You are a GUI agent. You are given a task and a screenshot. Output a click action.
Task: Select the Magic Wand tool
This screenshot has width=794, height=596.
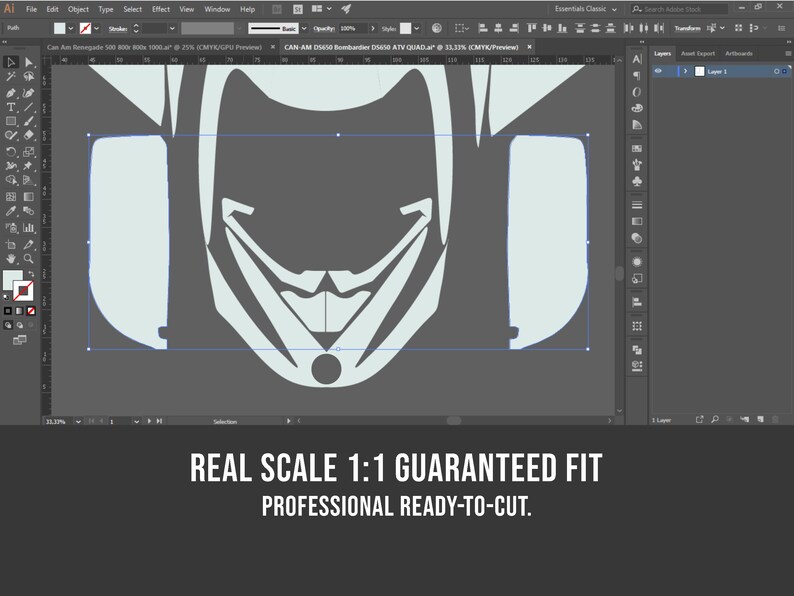11,77
